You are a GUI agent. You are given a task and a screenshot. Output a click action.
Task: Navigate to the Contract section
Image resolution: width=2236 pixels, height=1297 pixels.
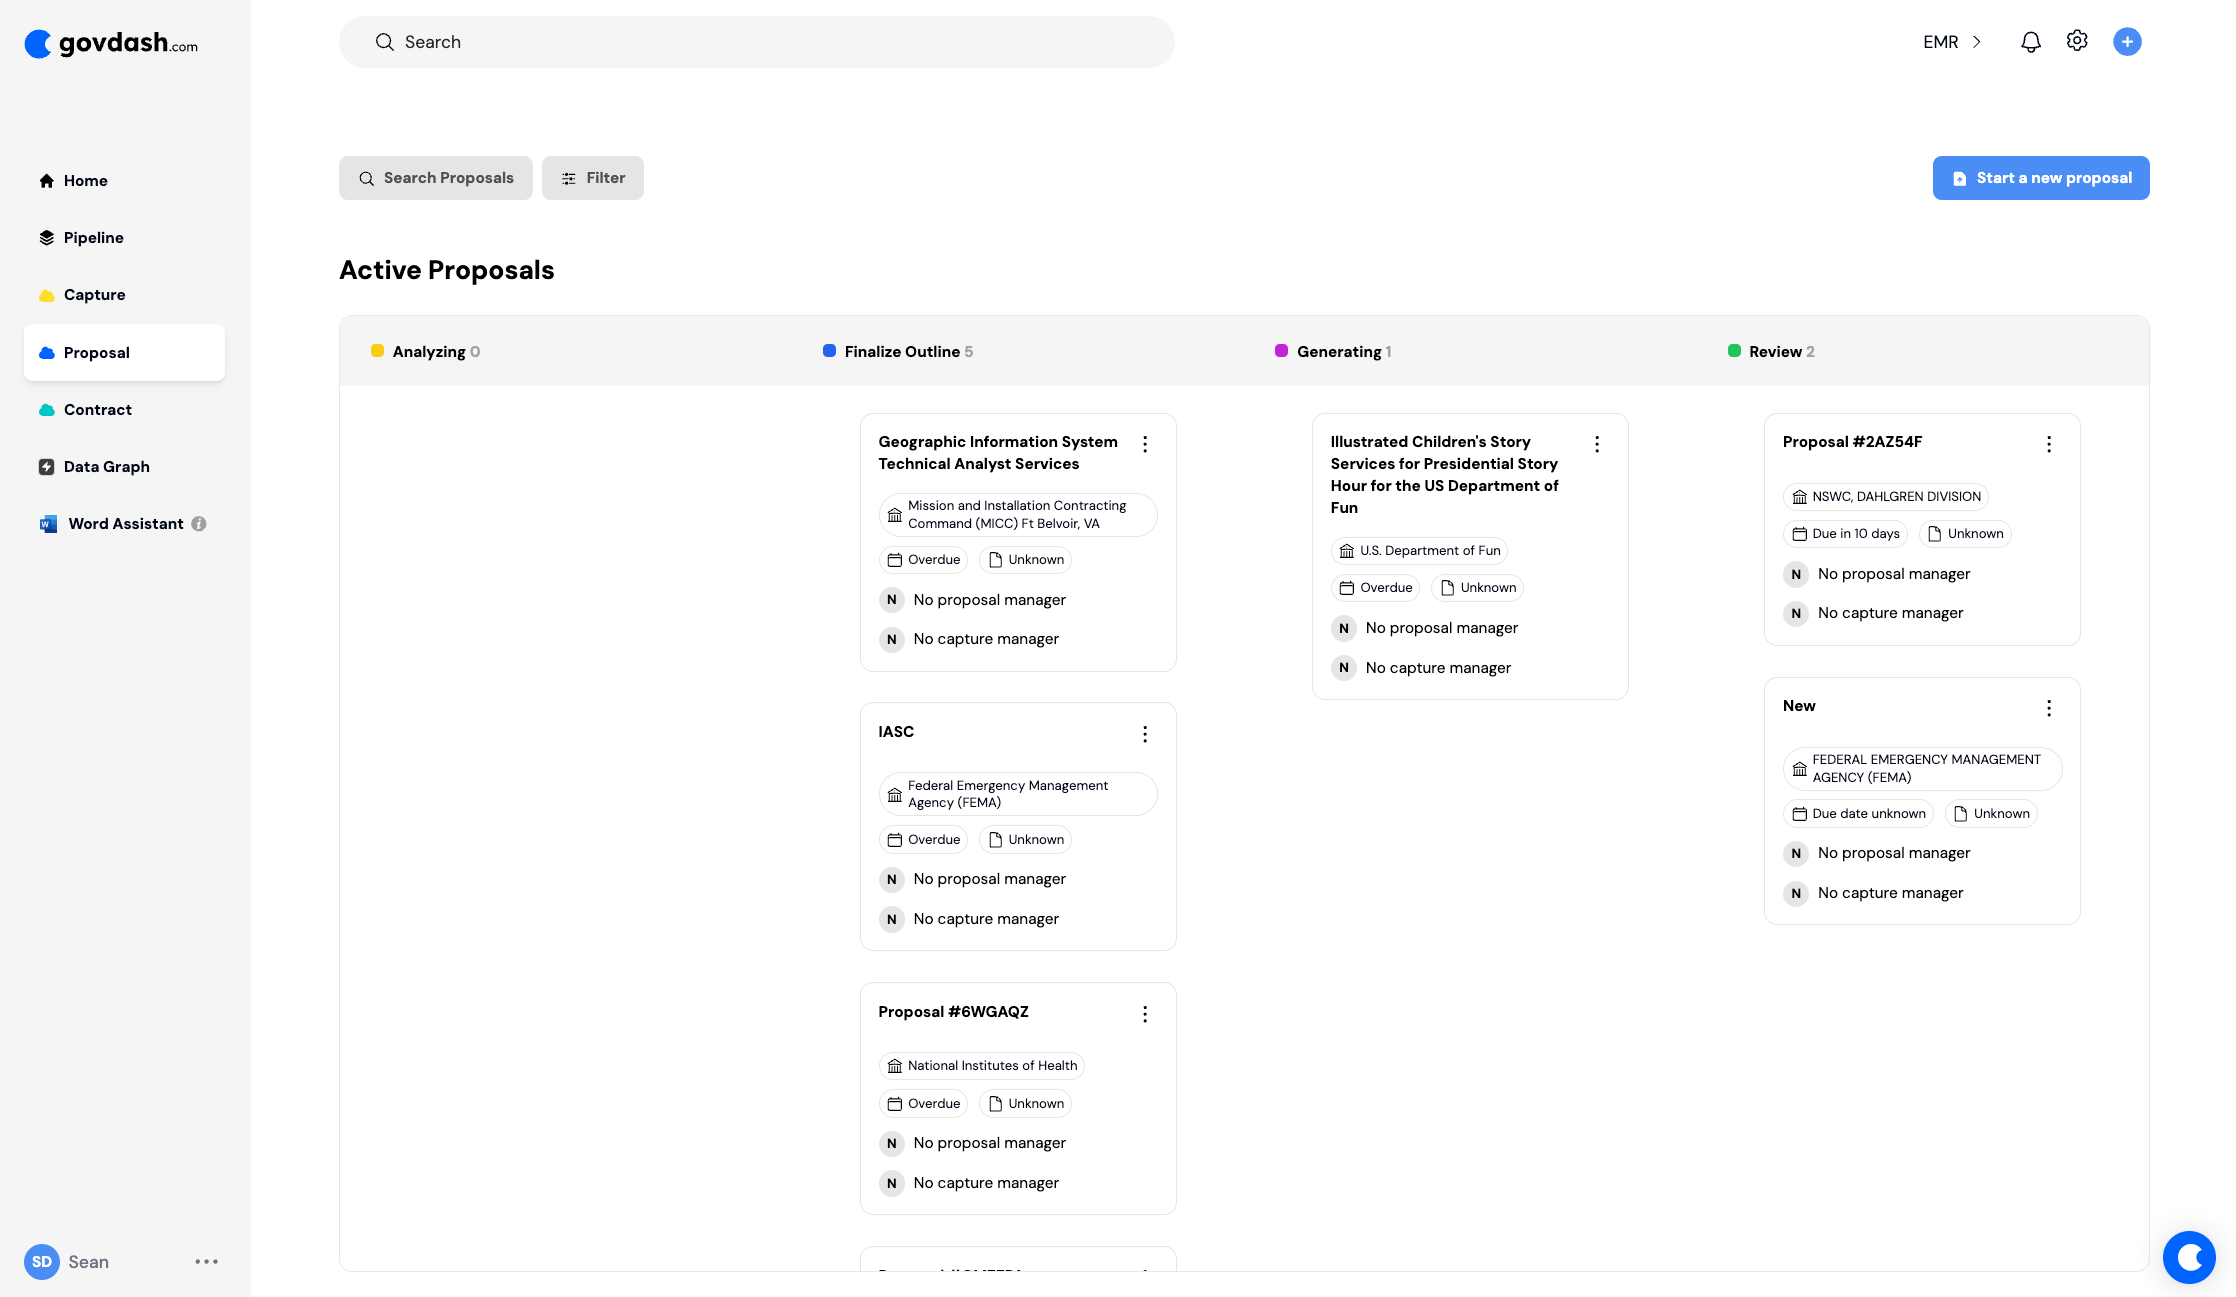(97, 409)
